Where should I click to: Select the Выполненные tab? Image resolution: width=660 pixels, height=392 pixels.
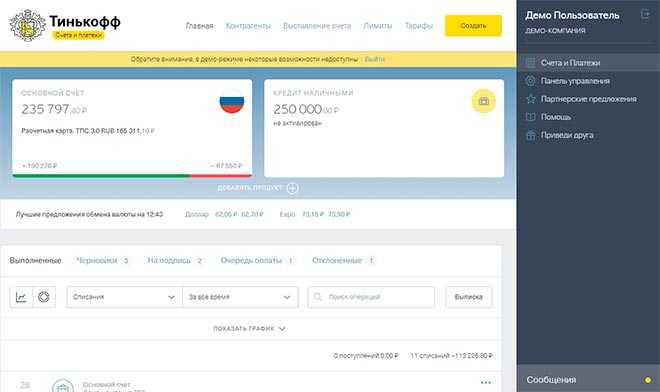[x=35, y=261]
